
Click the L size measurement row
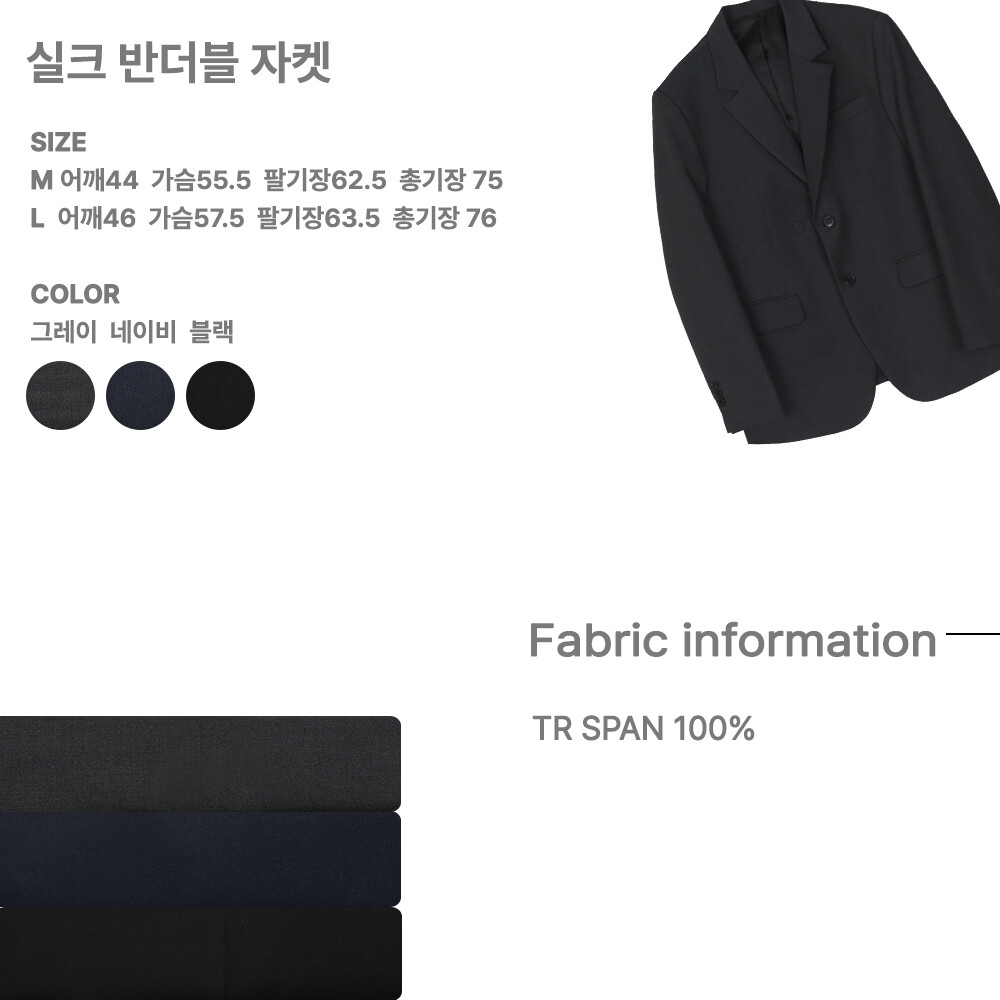coord(263,218)
